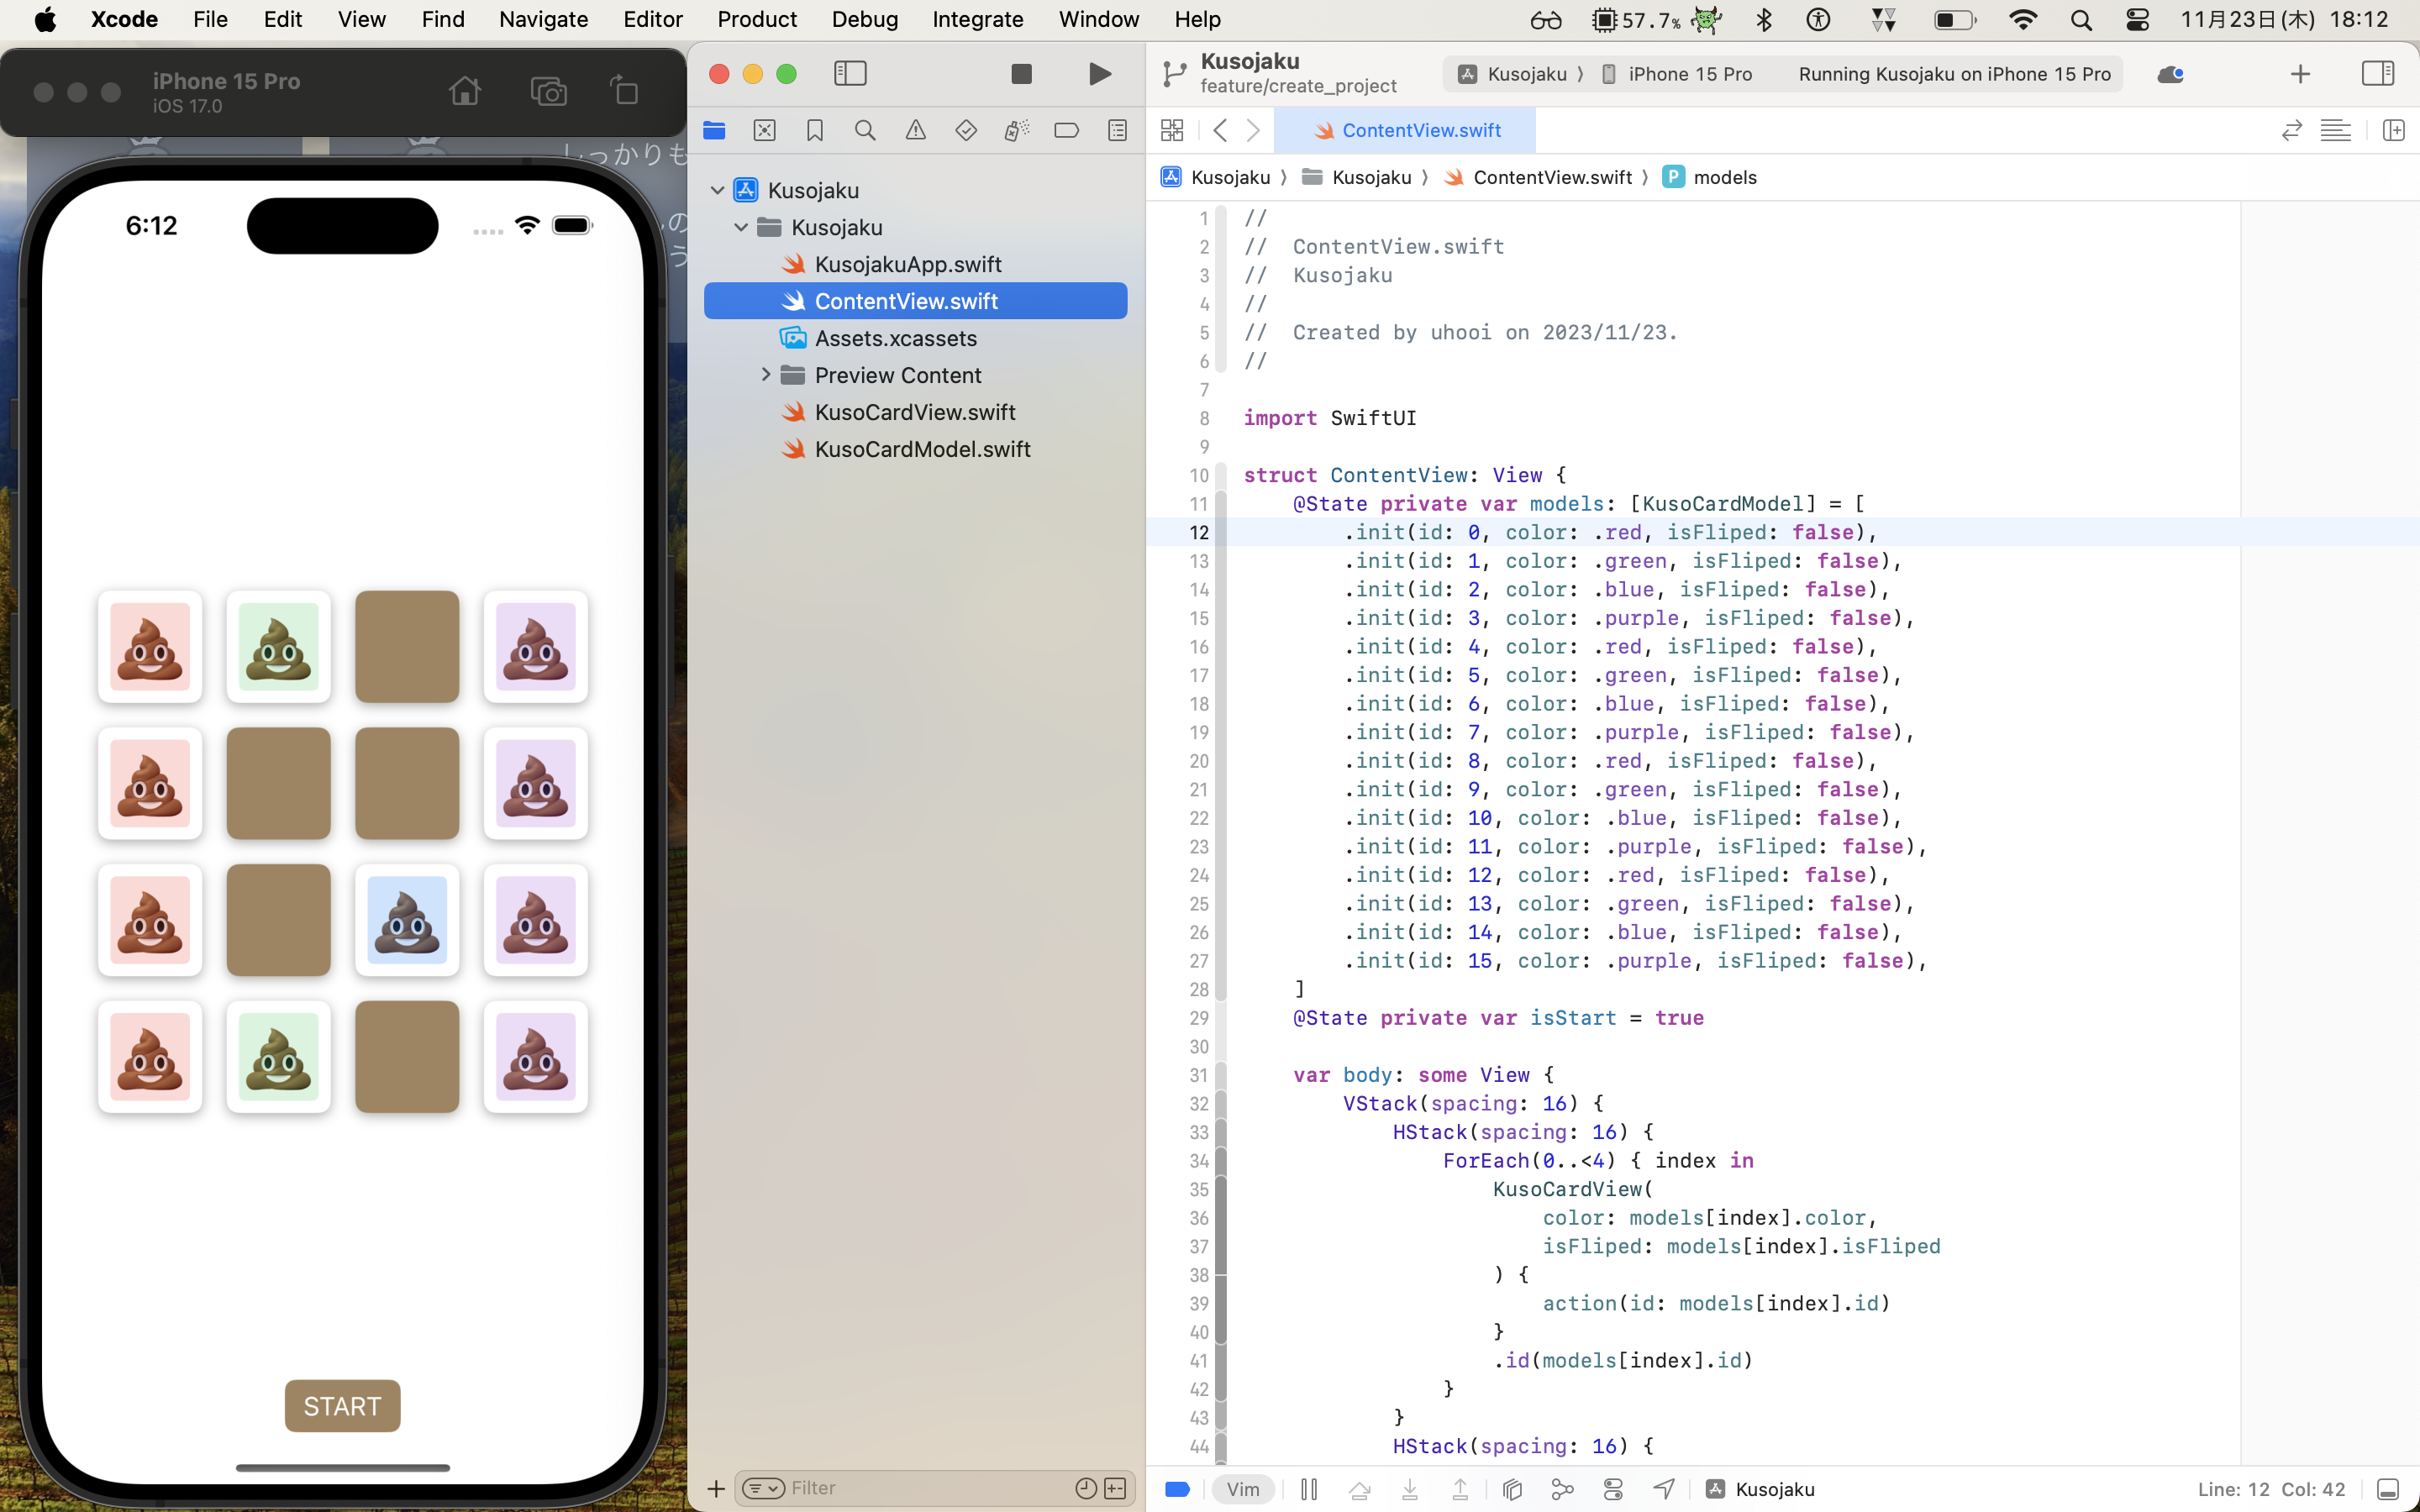Open the Issue navigator warning icon
The width and height of the screenshot is (2420, 1512).
click(915, 131)
